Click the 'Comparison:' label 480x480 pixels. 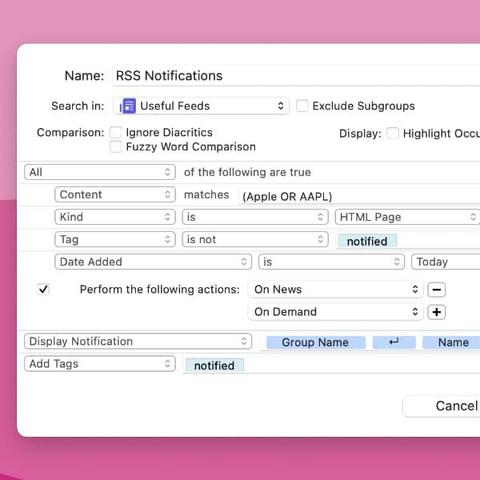70,132
